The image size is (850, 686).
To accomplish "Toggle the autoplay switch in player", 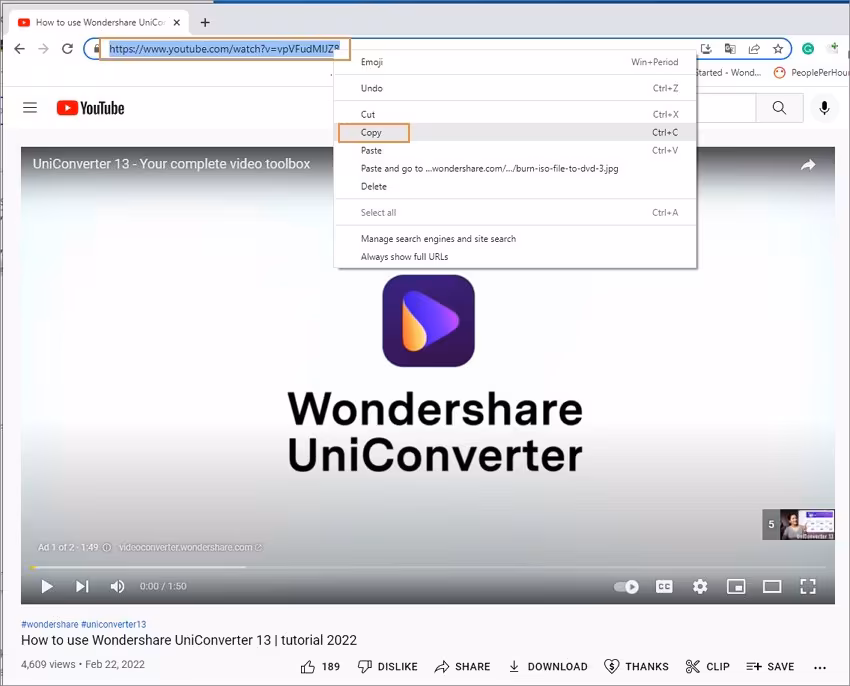I will (626, 586).
